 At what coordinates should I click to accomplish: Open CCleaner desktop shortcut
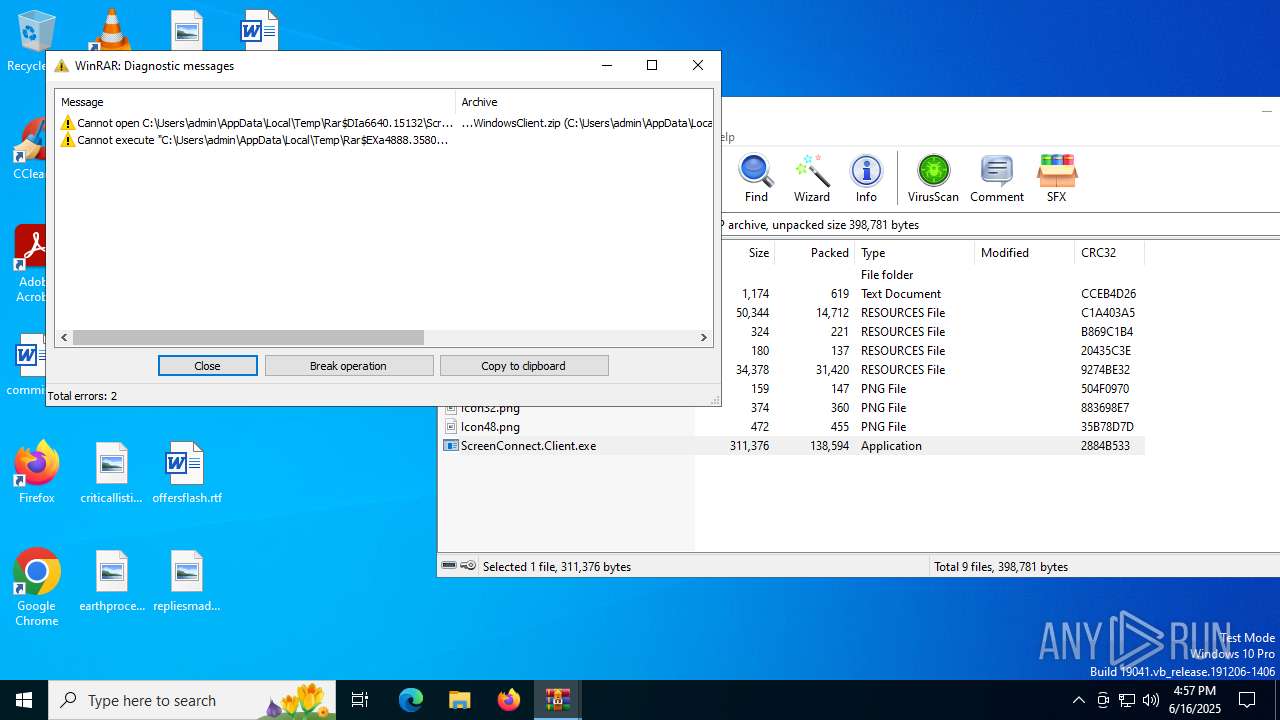coord(31,150)
